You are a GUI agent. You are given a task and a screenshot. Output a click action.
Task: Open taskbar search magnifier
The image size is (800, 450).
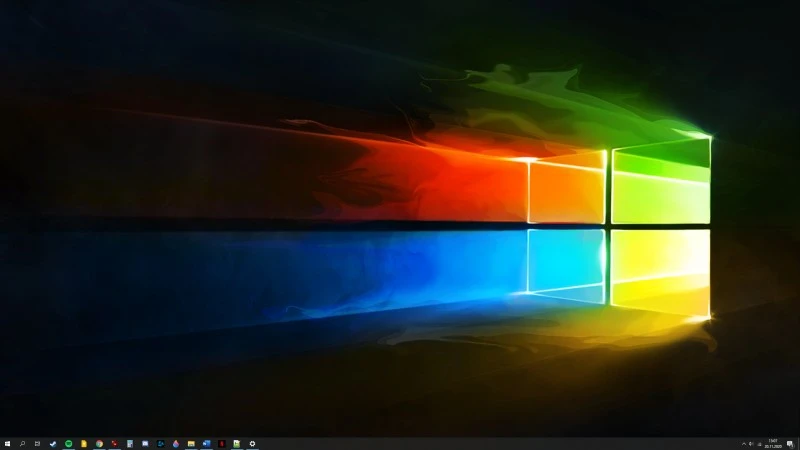(22, 444)
